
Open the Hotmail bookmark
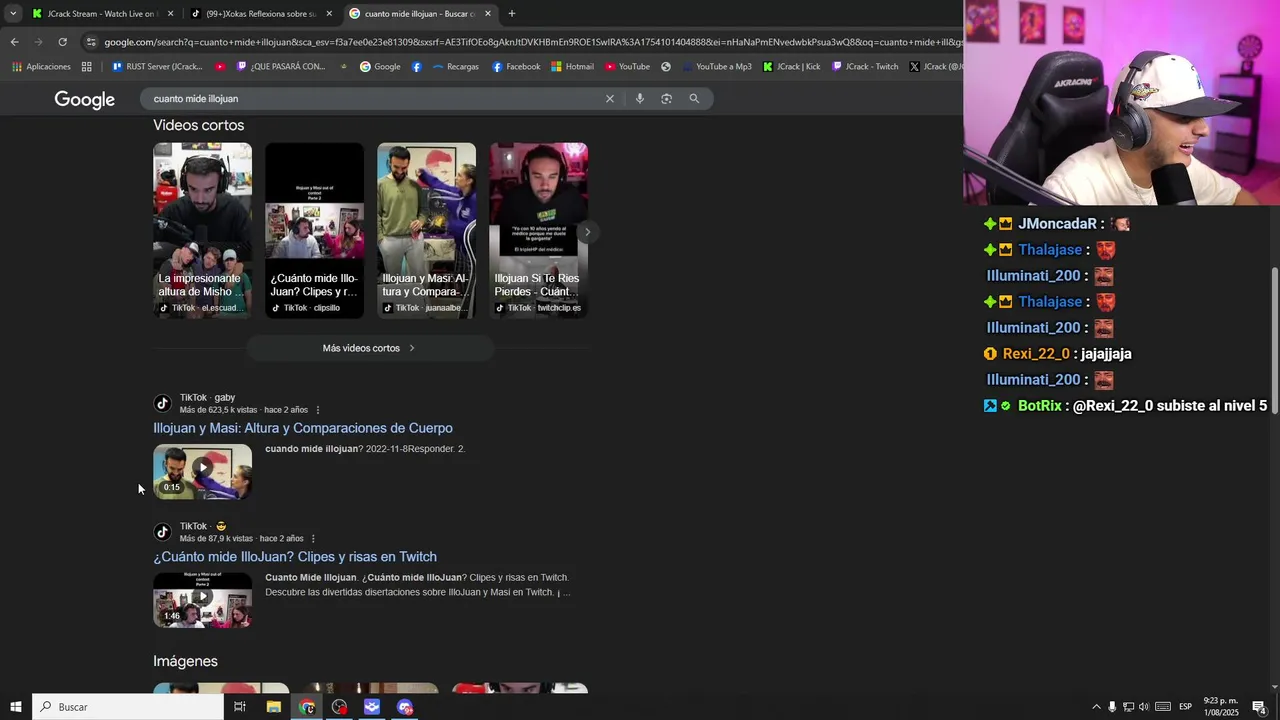coord(572,66)
